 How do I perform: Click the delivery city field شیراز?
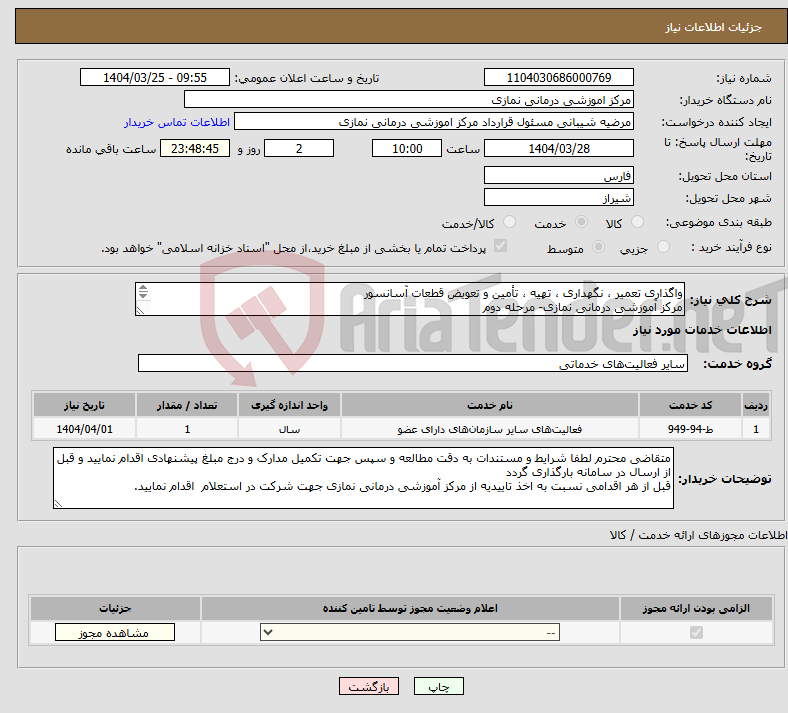point(559,197)
